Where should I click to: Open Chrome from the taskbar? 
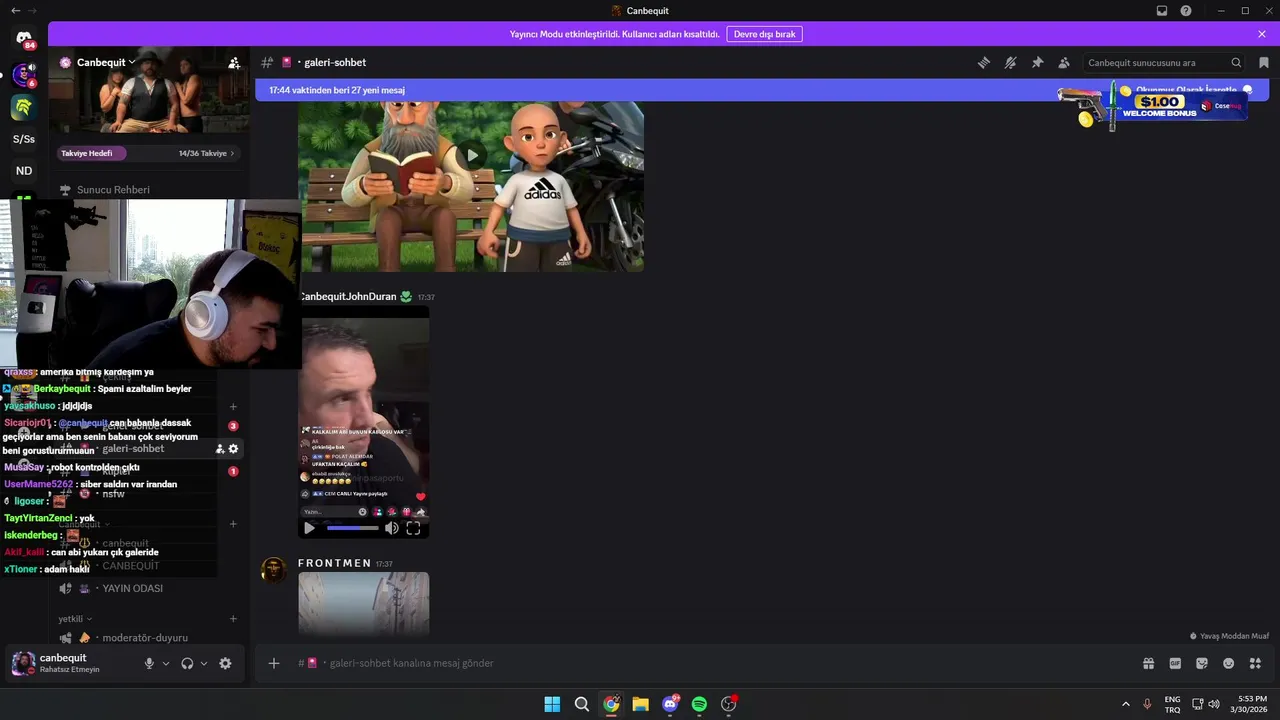611,704
